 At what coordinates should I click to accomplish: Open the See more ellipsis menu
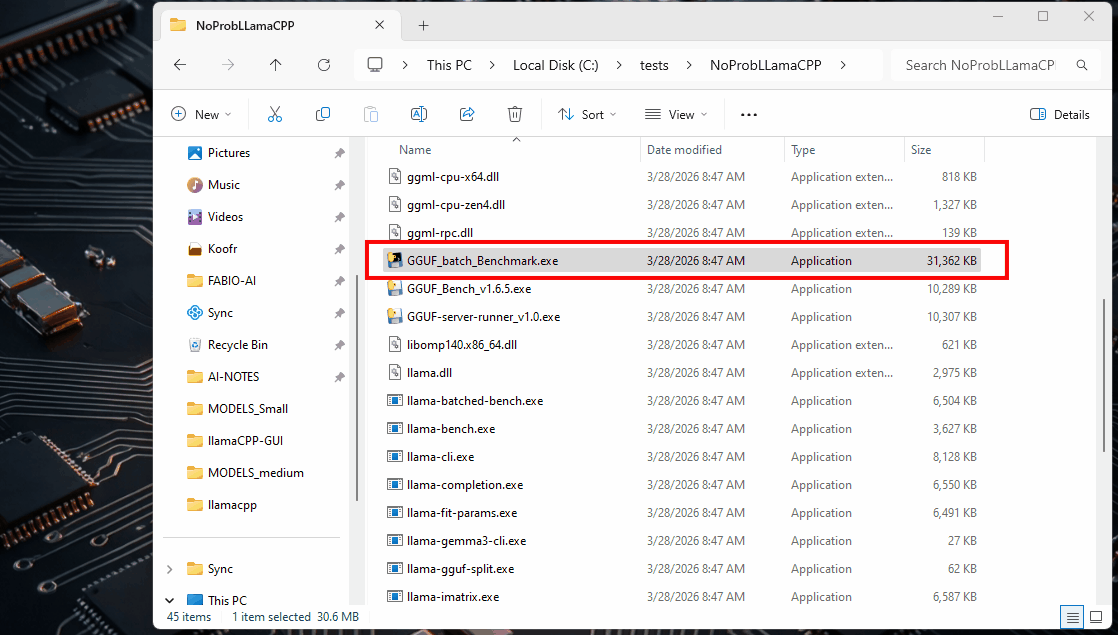pos(749,114)
